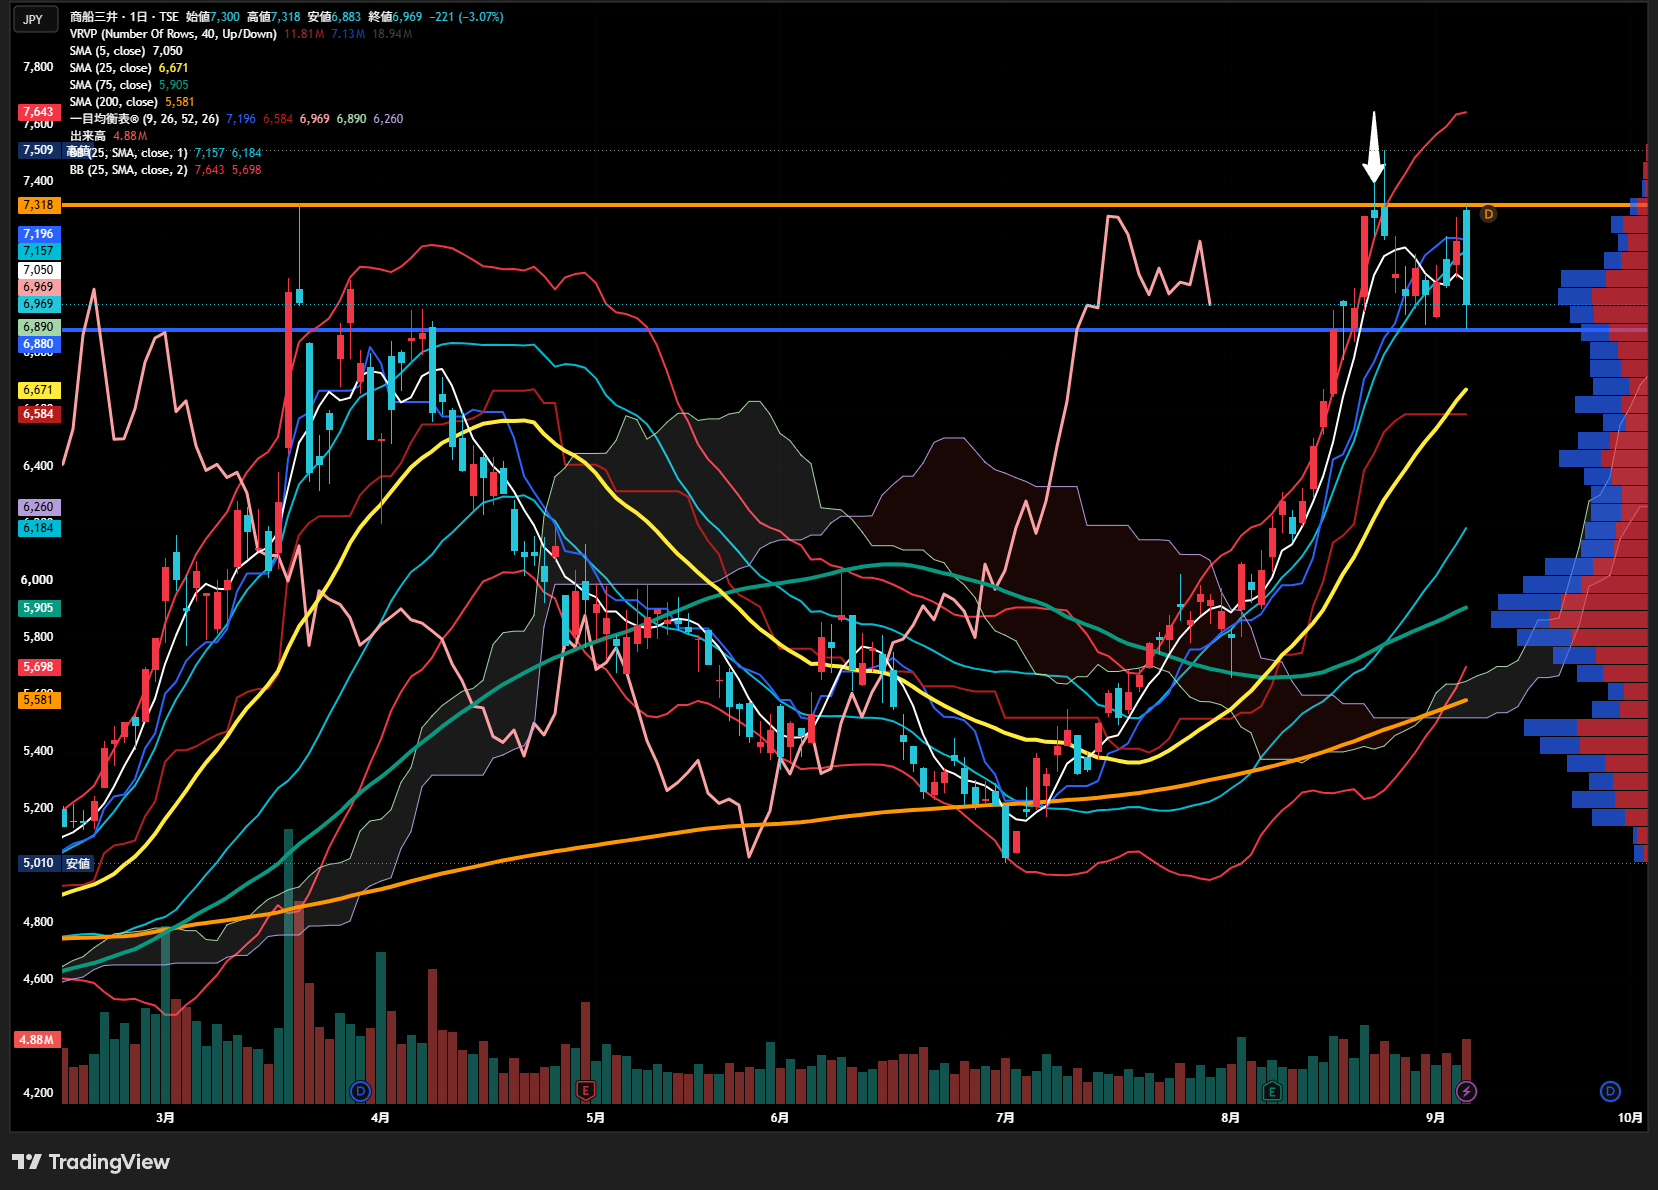Click the white down arrow annotation on the chart

(x=1374, y=146)
